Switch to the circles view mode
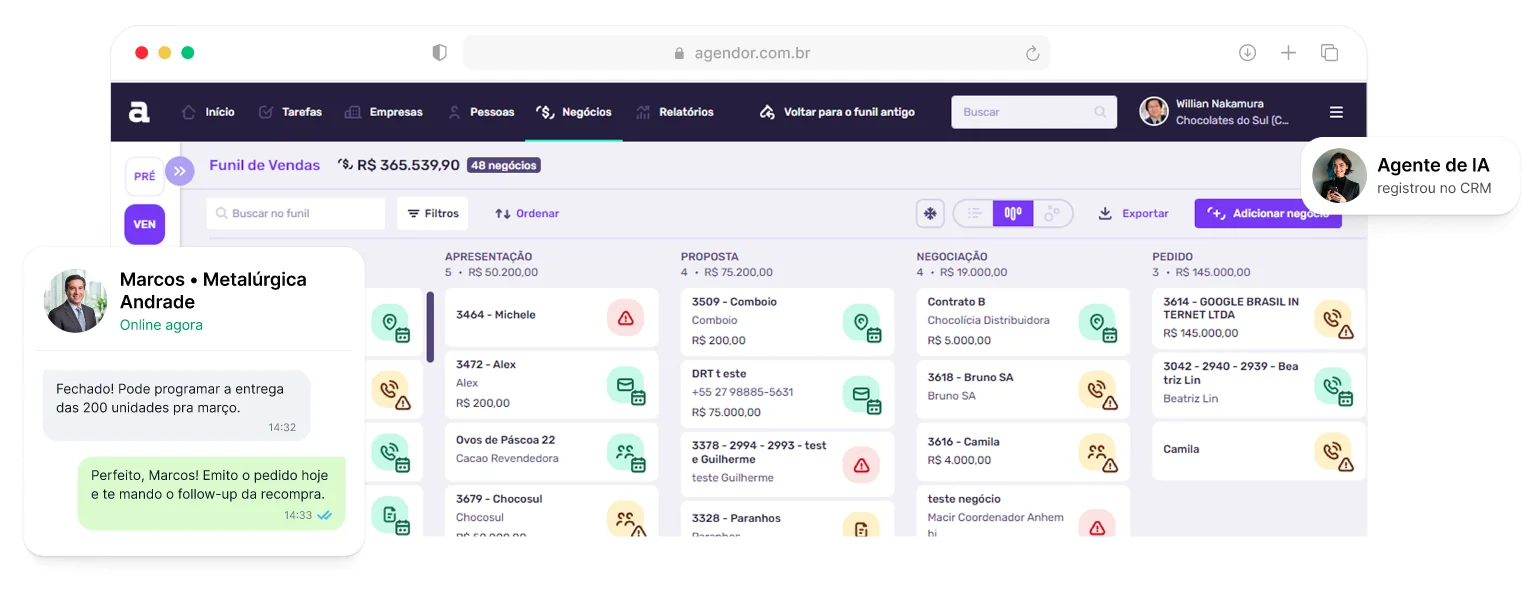Screen dimensions: 1532x607 pyautogui.click(x=1052, y=213)
